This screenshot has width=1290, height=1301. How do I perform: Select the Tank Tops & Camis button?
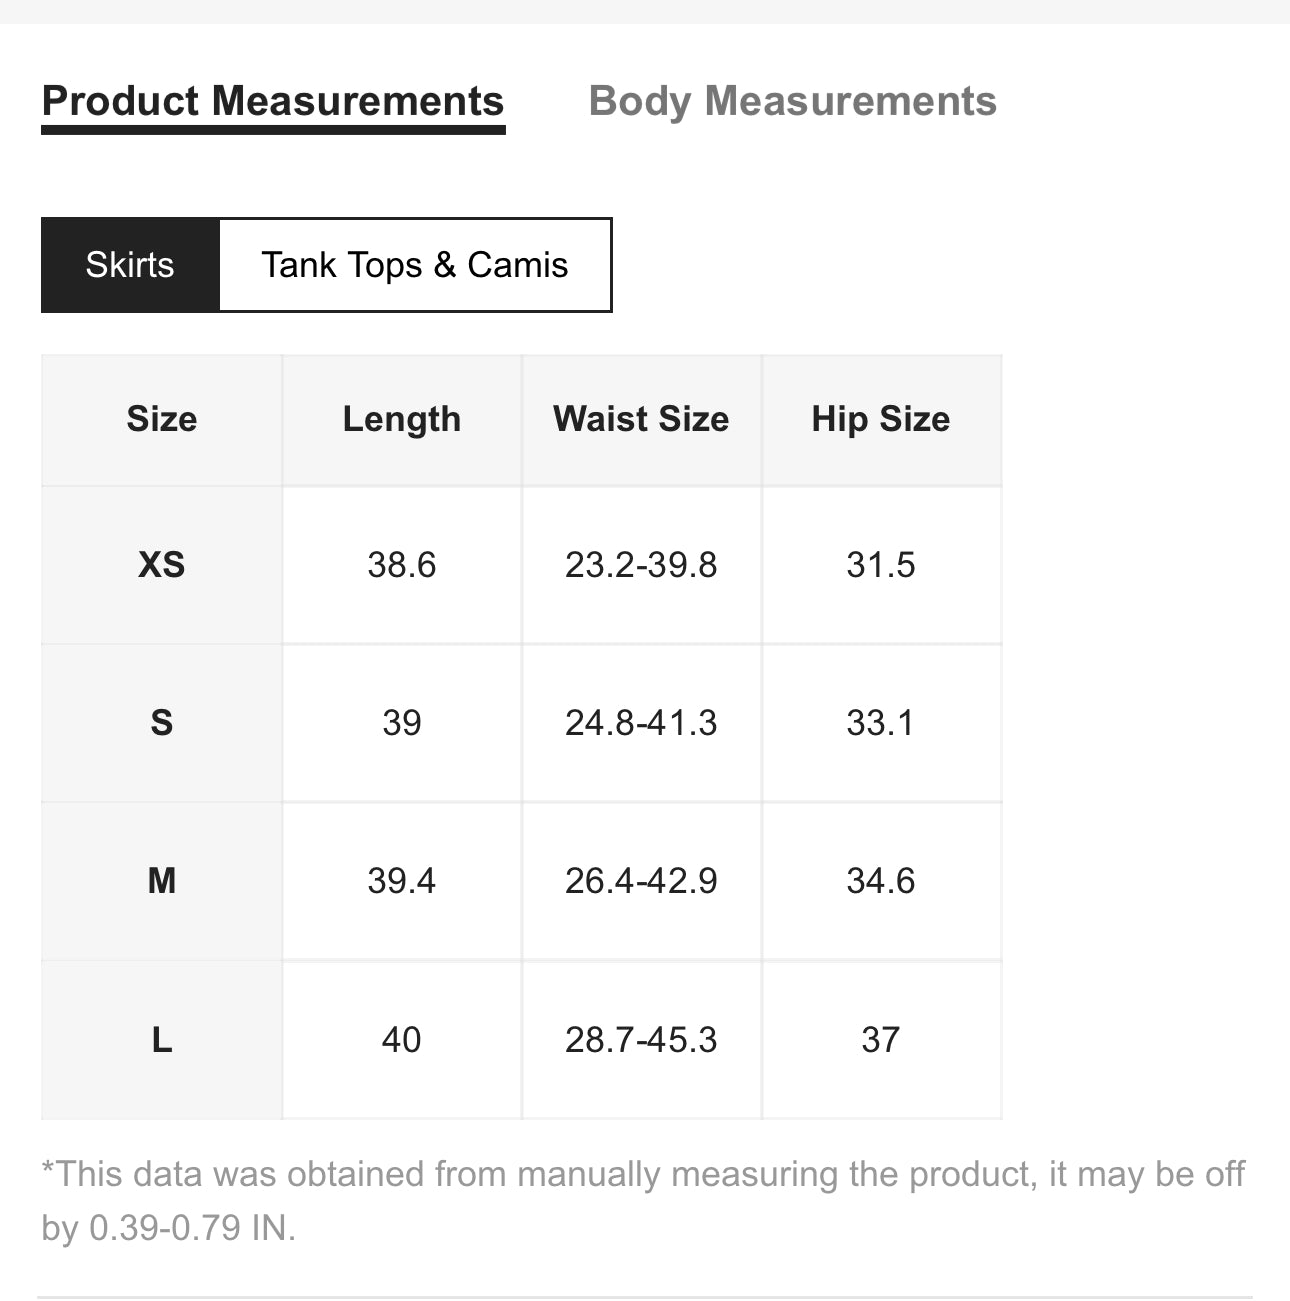click(x=415, y=265)
